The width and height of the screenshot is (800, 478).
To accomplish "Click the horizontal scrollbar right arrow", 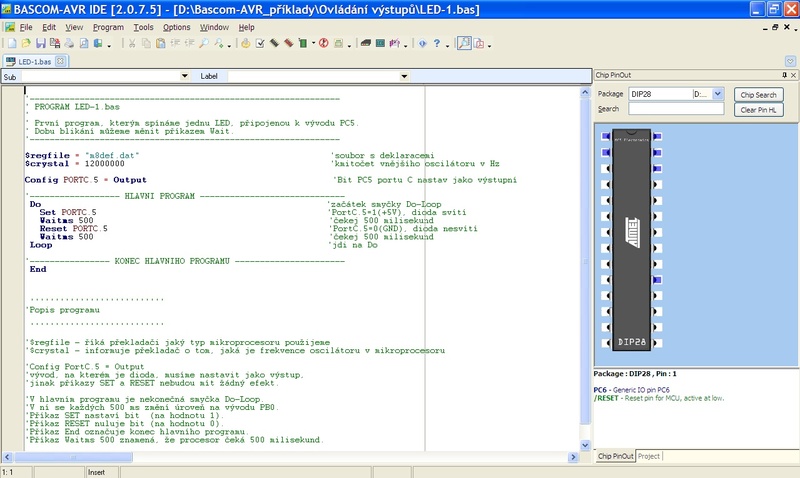I will coord(573,457).
